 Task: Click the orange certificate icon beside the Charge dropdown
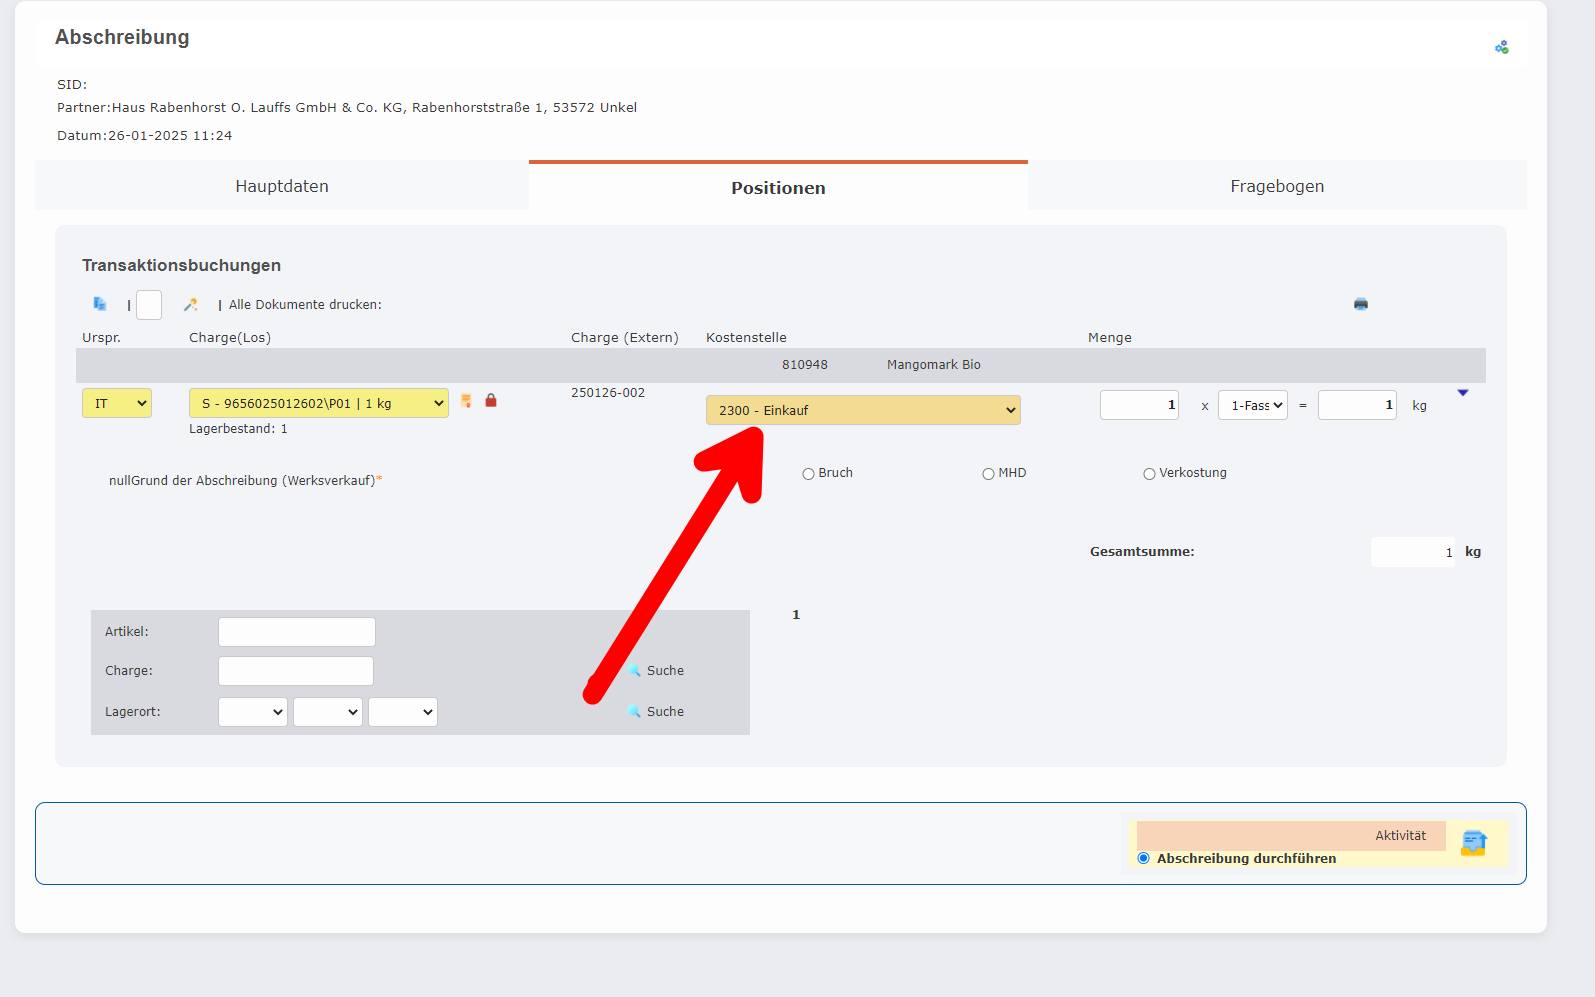pyautogui.click(x=466, y=401)
